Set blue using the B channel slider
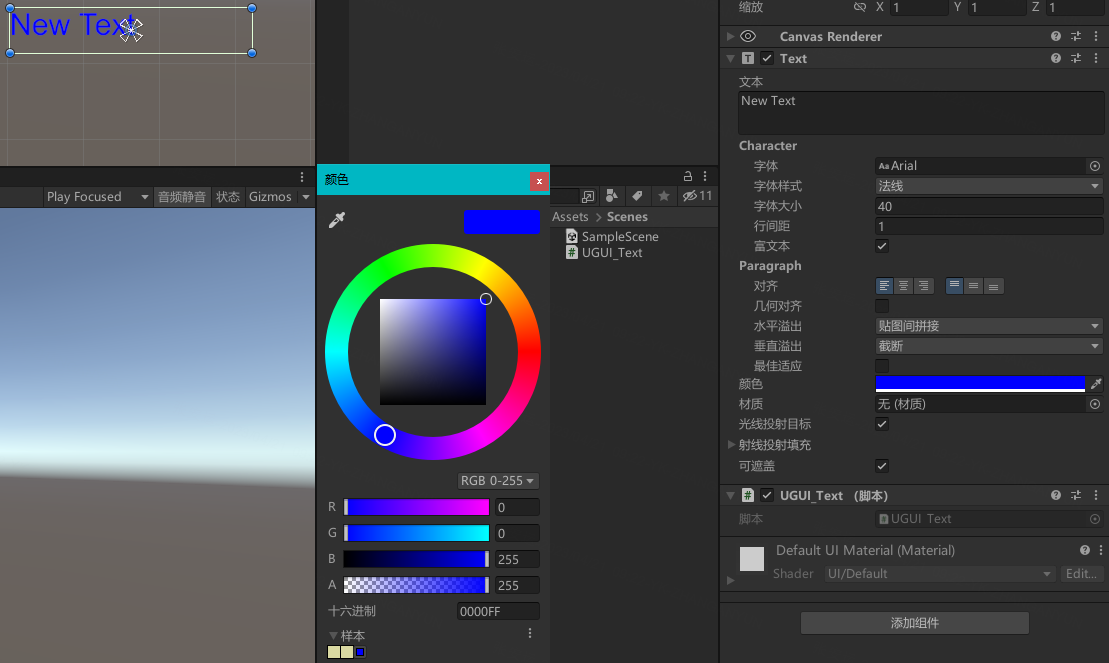Image resolution: width=1109 pixels, height=663 pixels. coord(416,558)
